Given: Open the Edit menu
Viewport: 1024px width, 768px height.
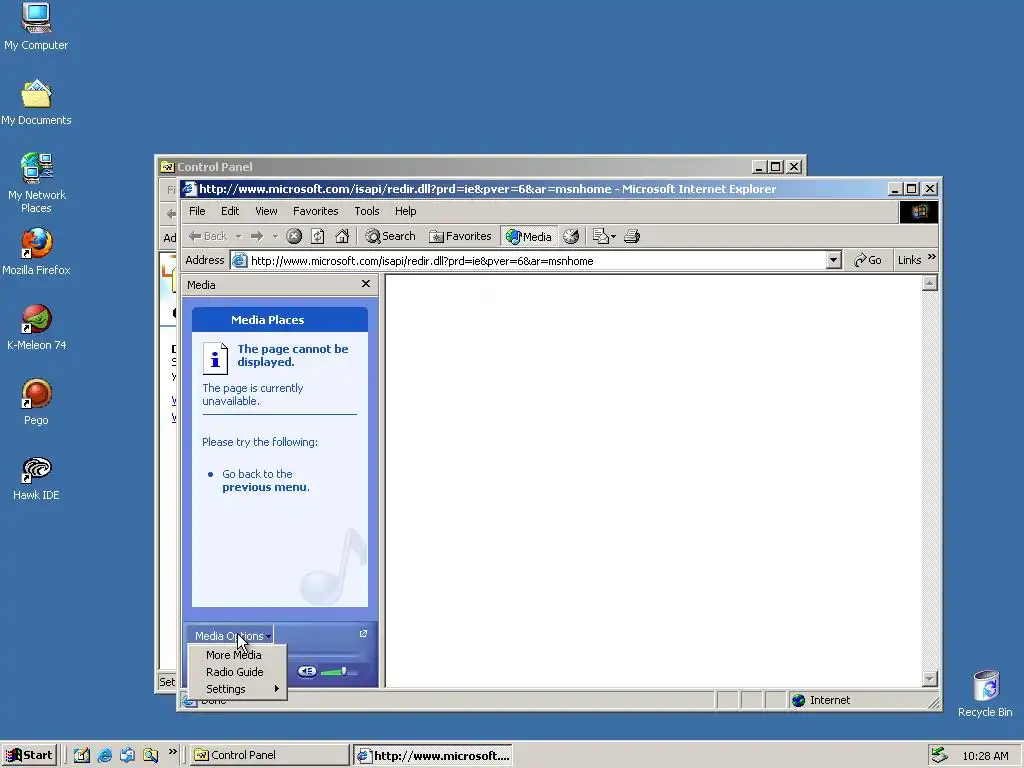Looking at the screenshot, I should coord(230,211).
